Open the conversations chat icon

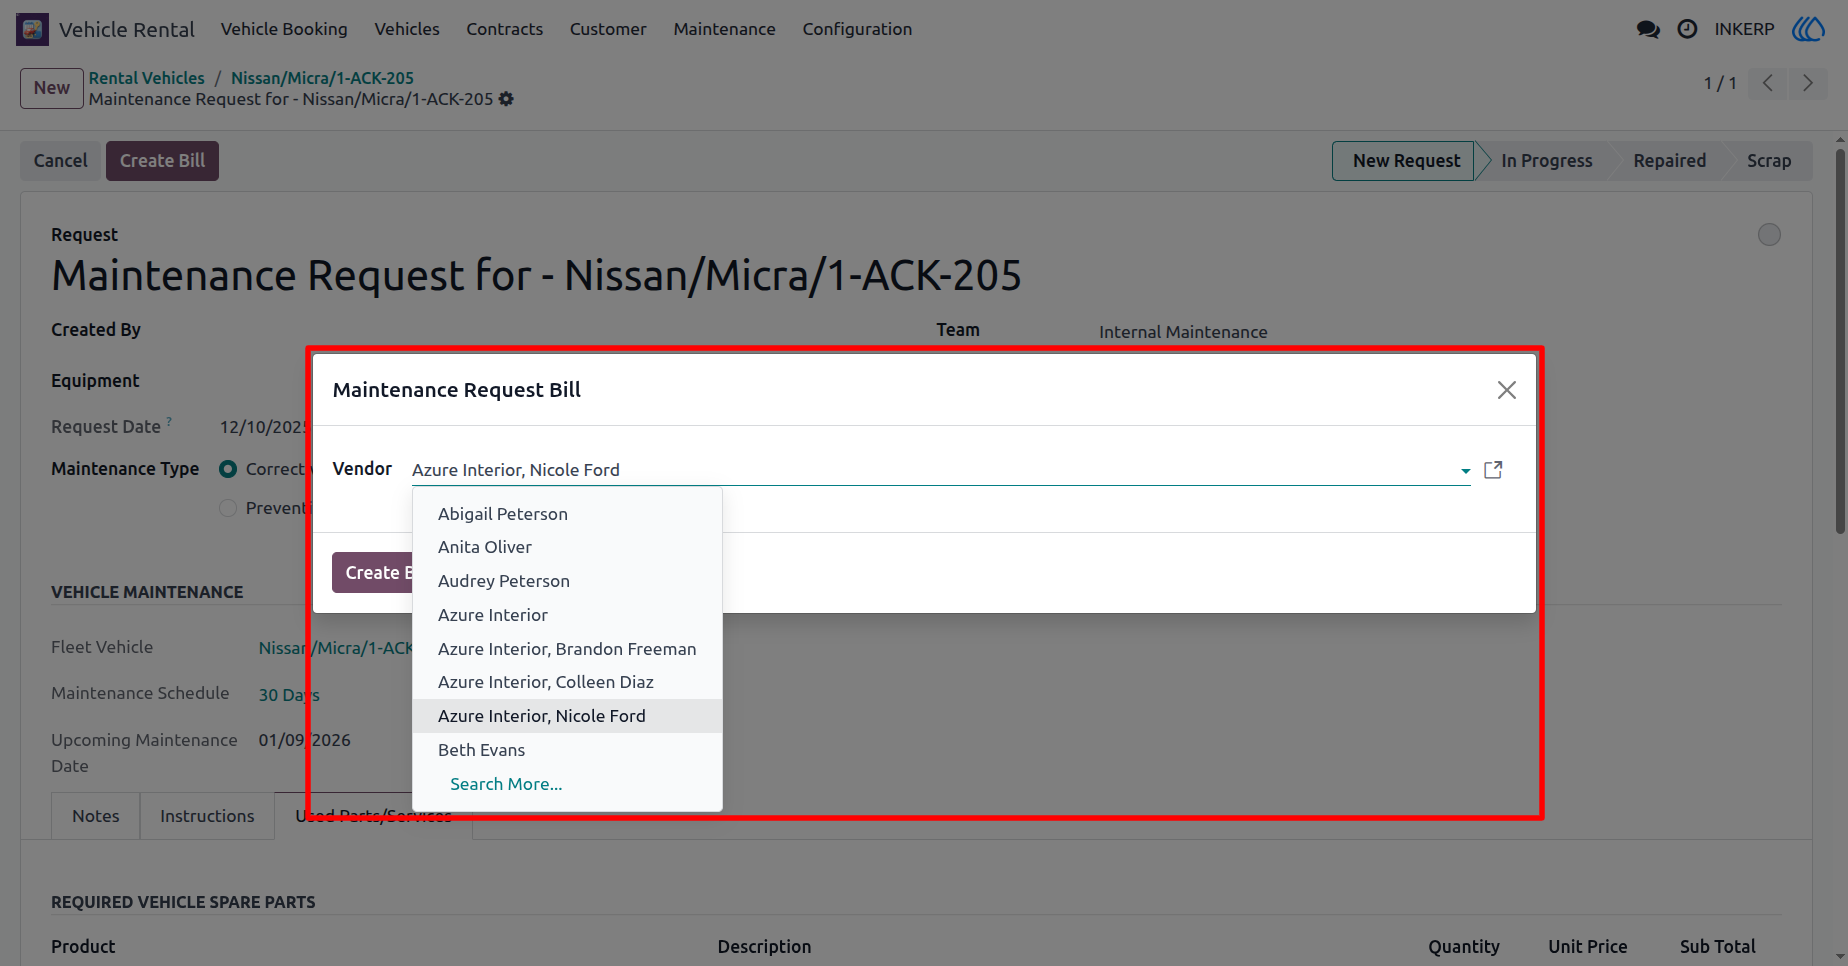pos(1648,29)
